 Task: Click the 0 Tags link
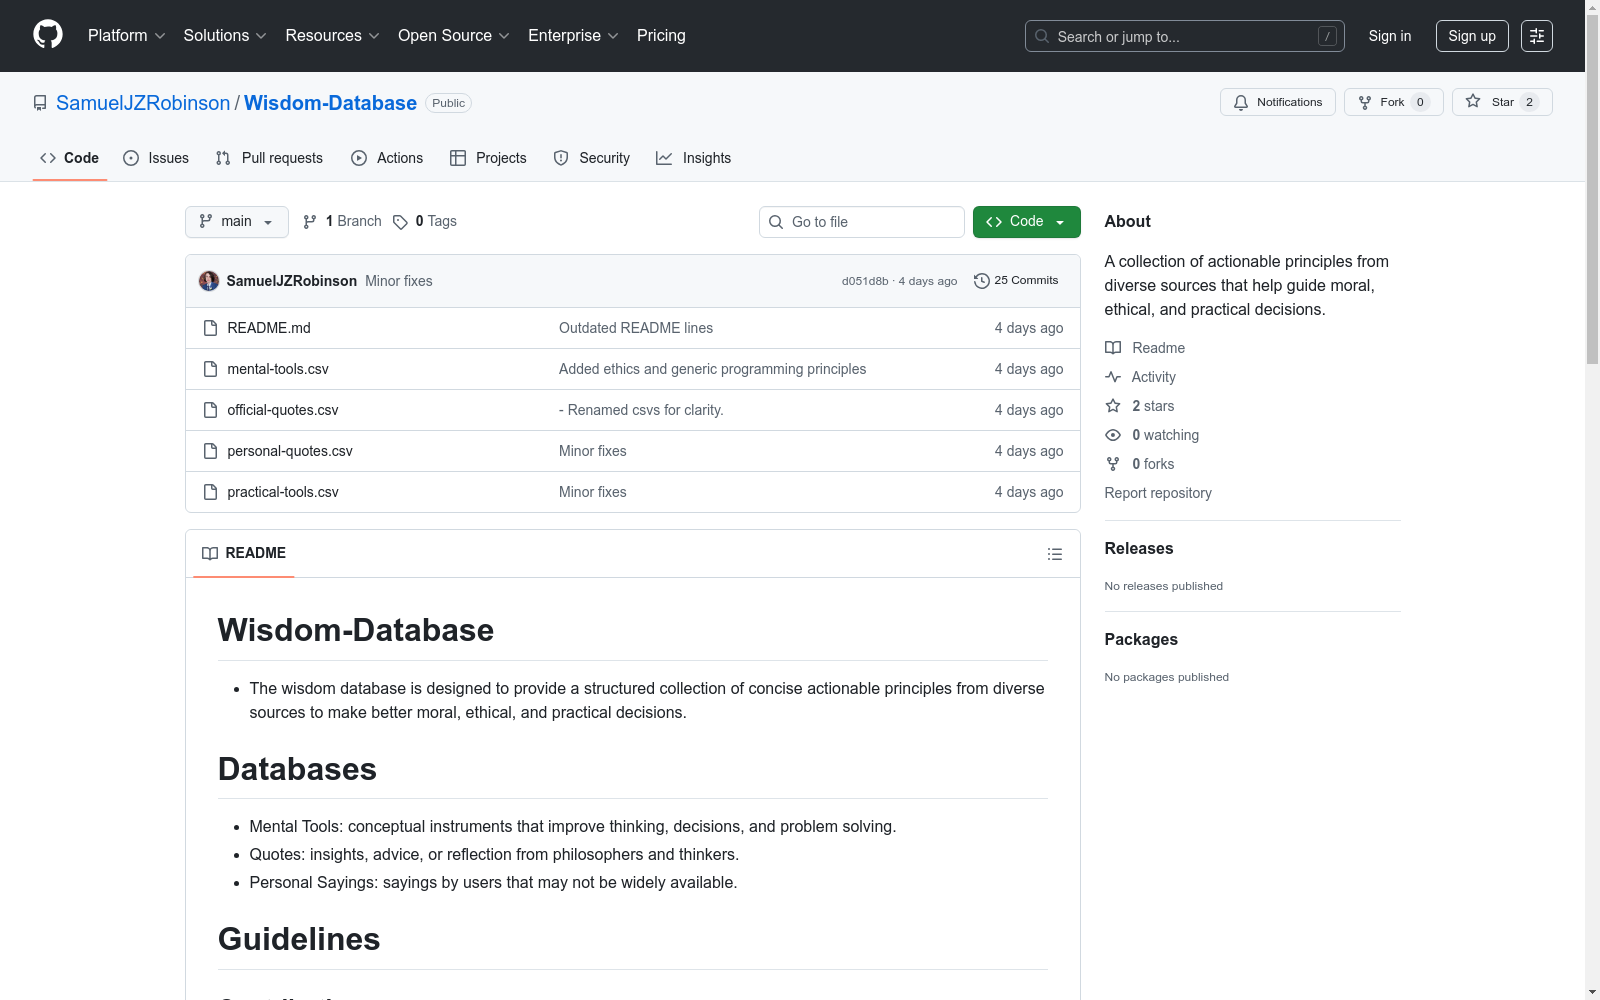pos(425,222)
